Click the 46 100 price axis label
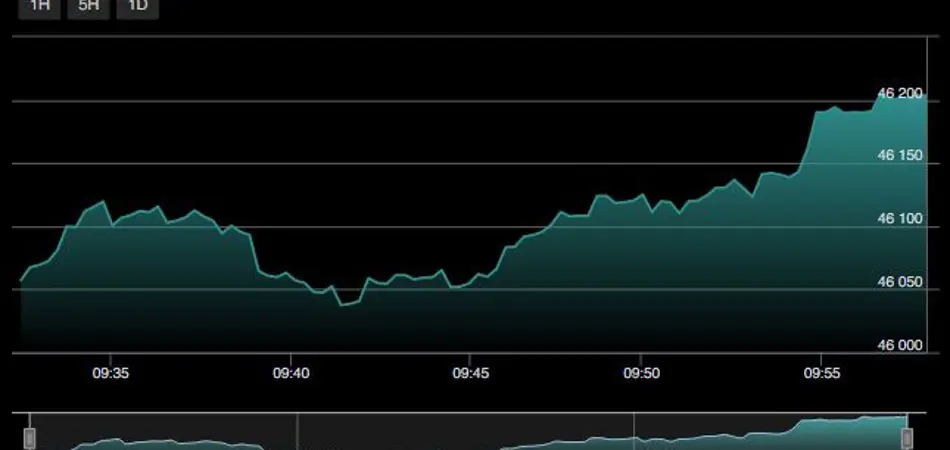This screenshot has width=950, height=450. [900, 219]
